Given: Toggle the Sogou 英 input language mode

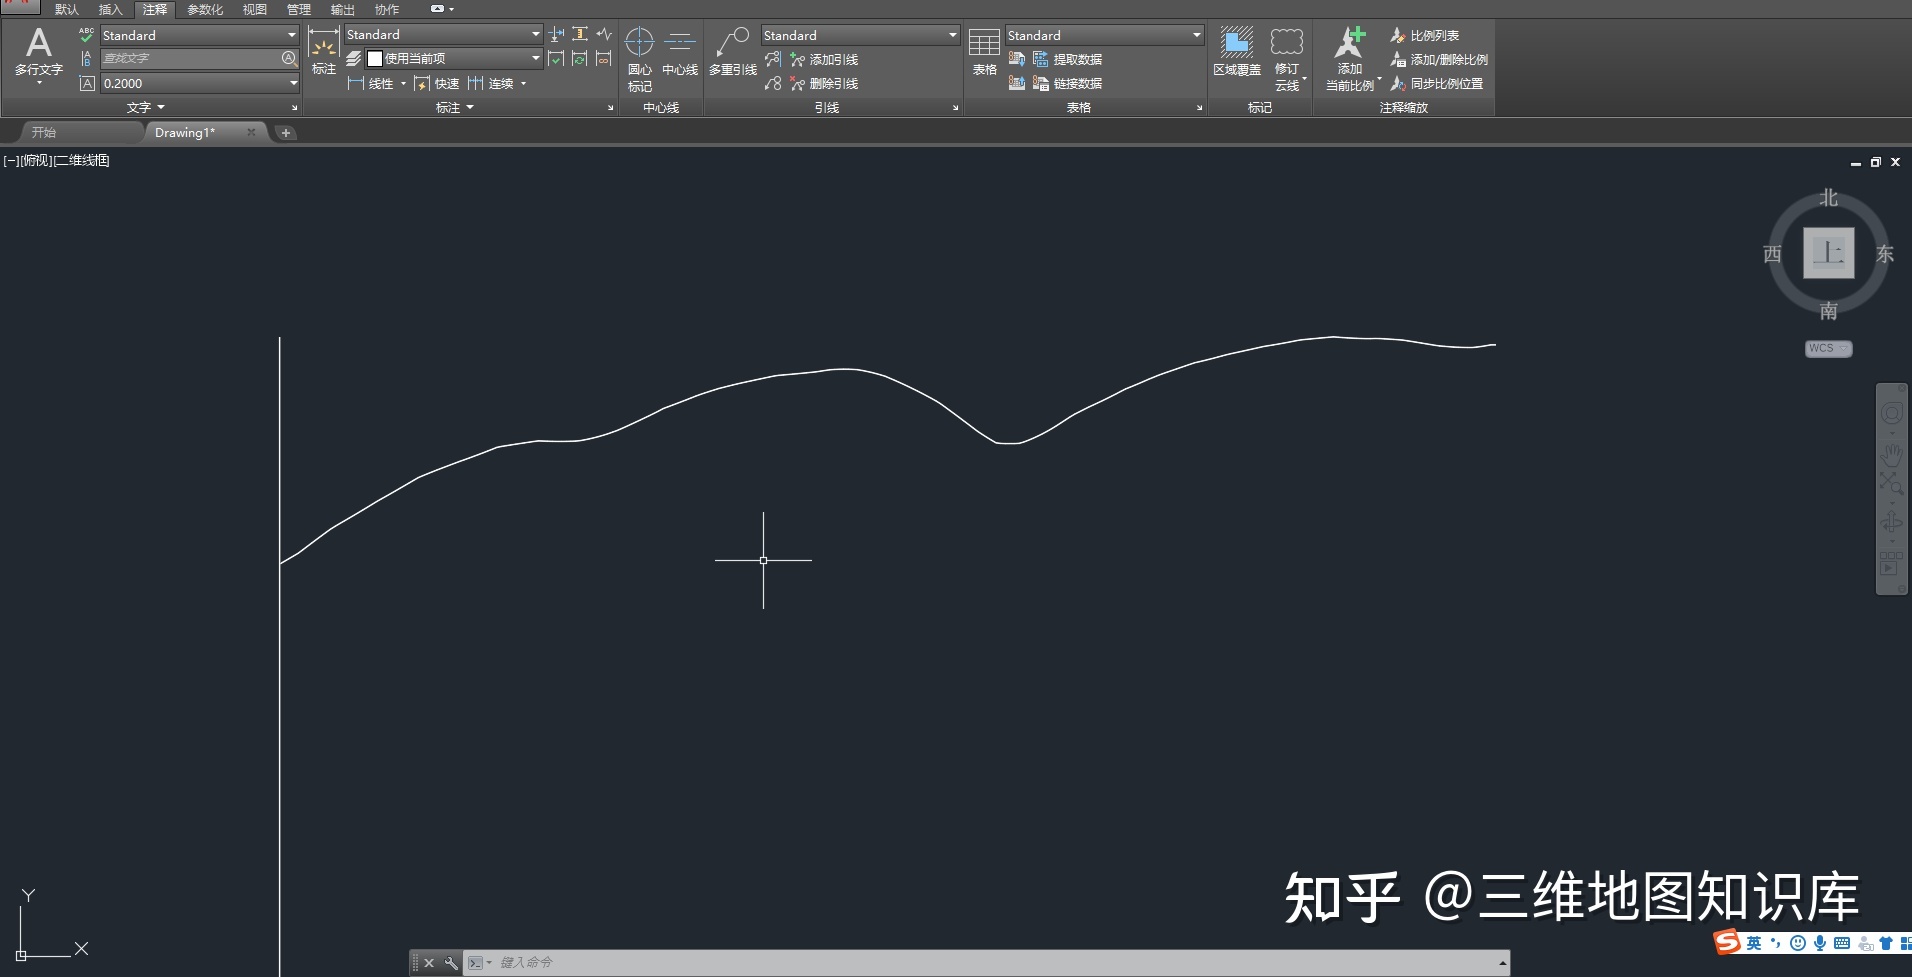Looking at the screenshot, I should [x=1753, y=943].
